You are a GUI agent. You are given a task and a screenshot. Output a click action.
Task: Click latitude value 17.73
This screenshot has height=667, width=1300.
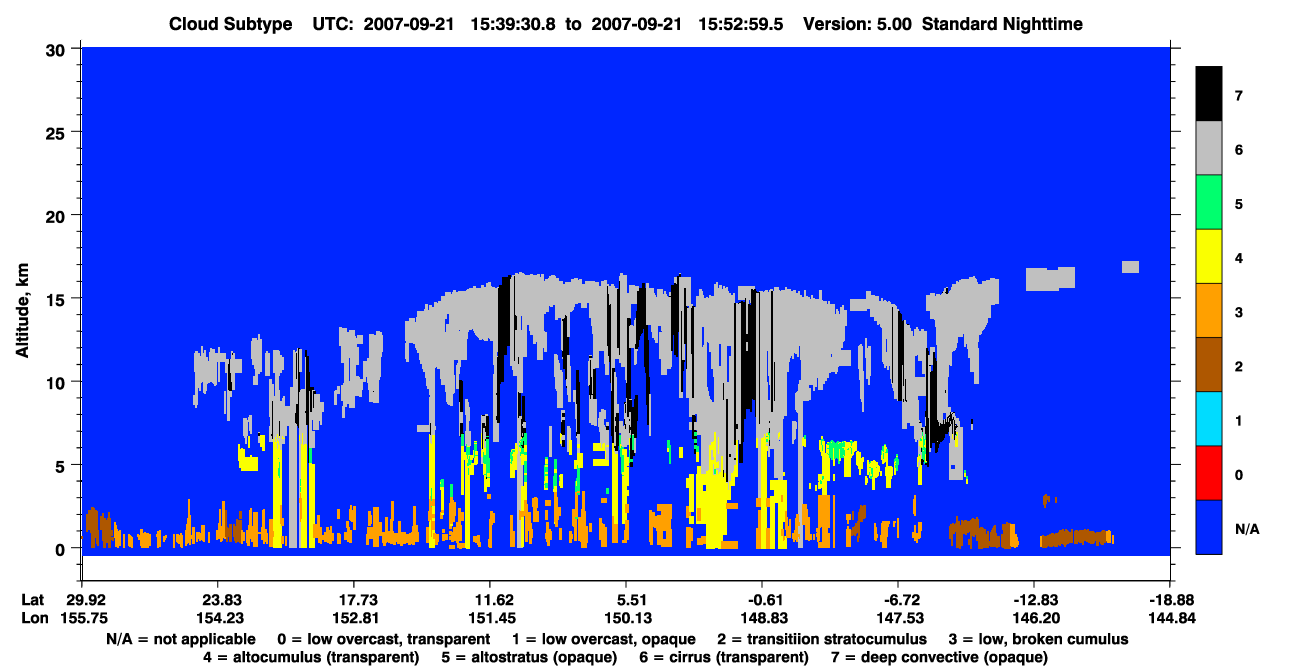[x=353, y=600]
